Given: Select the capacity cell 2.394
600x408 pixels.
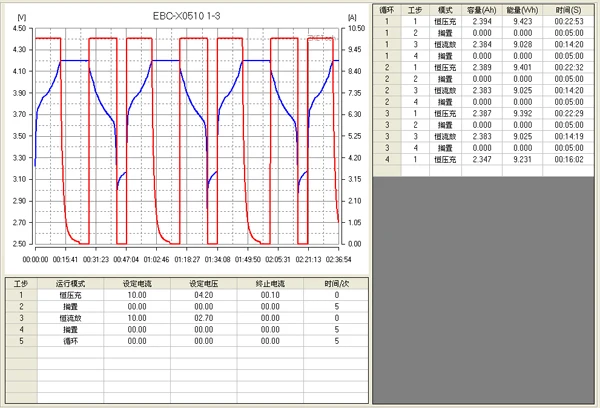Looking at the screenshot, I should pyautogui.click(x=482, y=21).
